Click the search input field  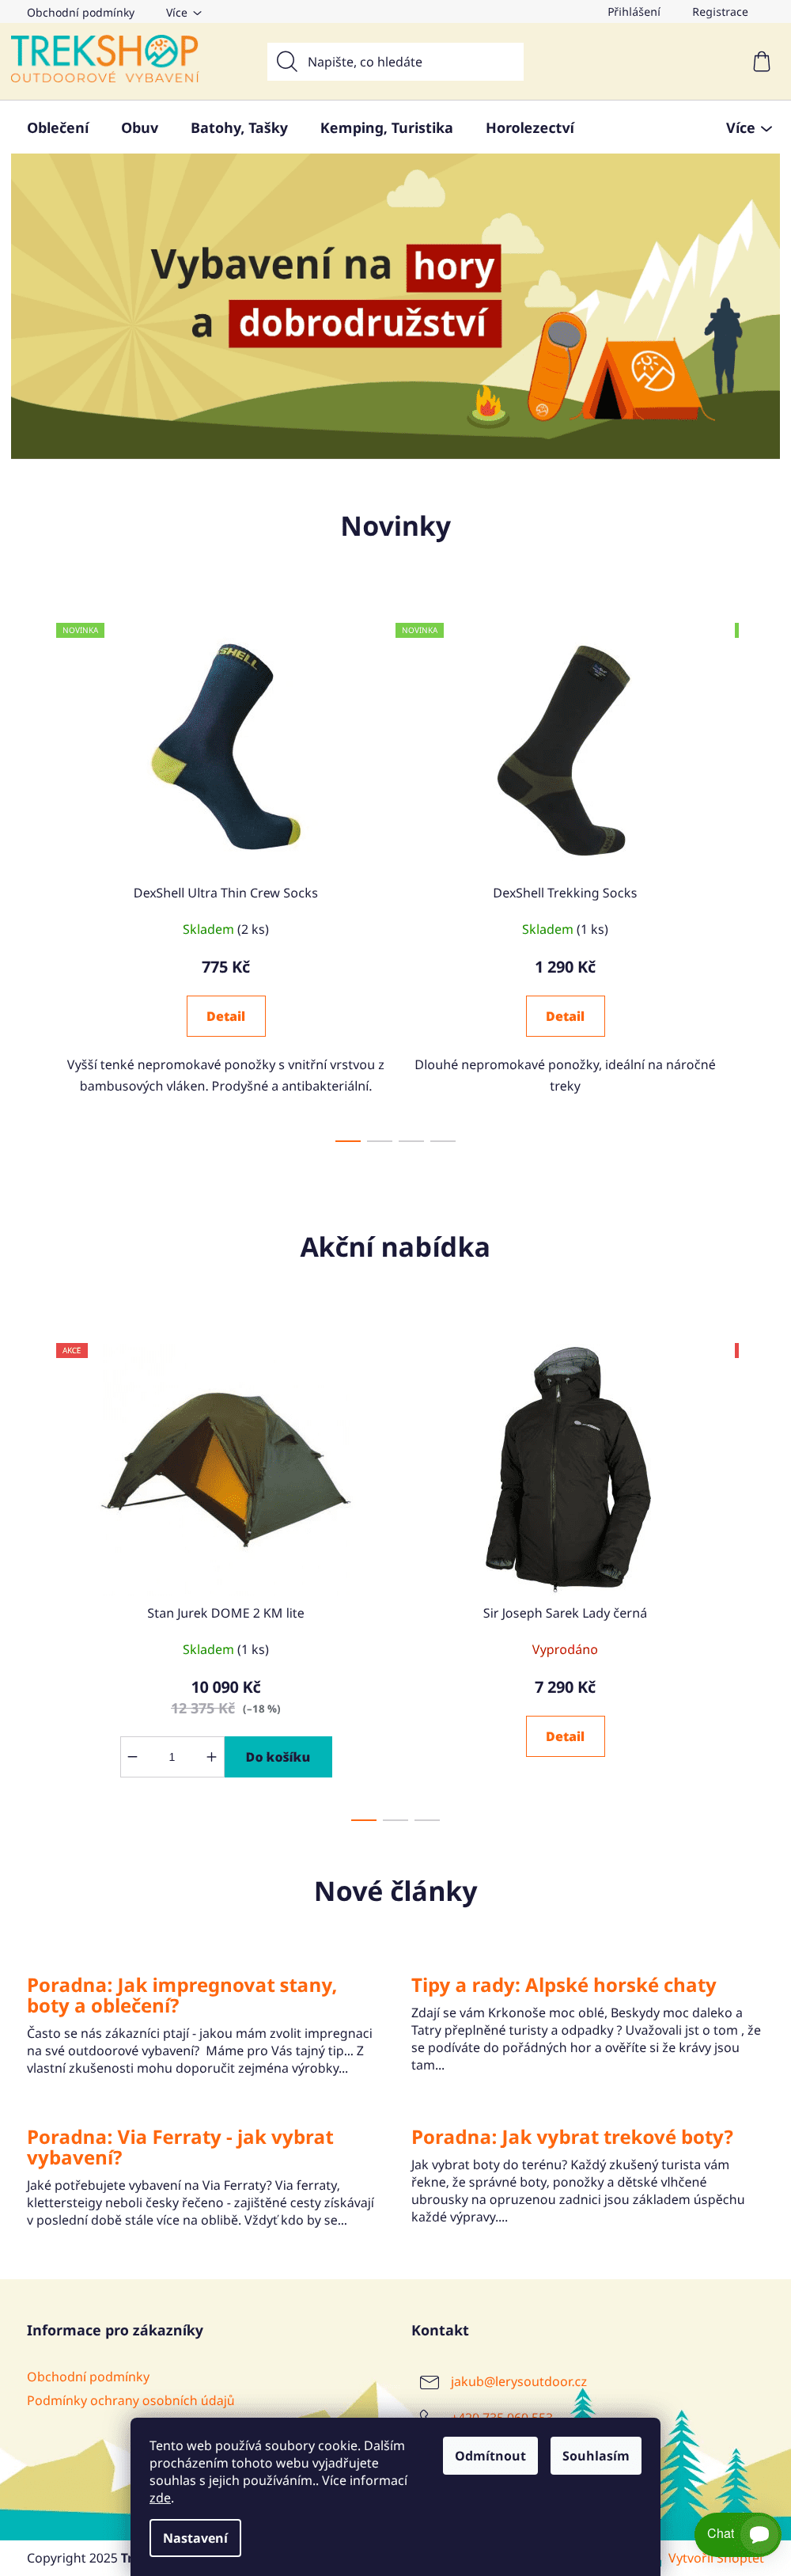tap(395, 62)
